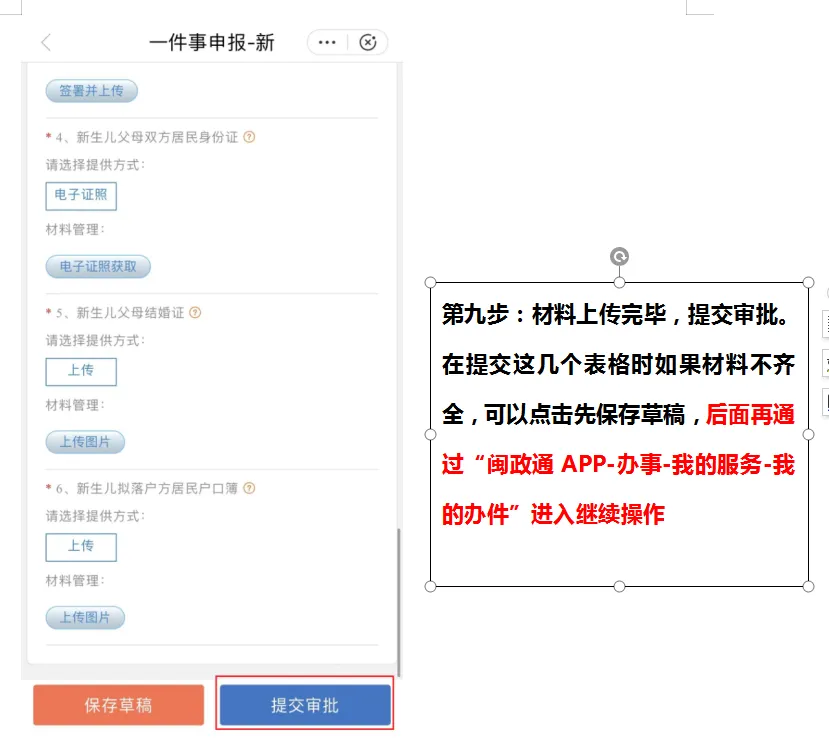Click the text box's top-left resize handle
Viewport: 829px width, 755px height.
(x=430, y=282)
